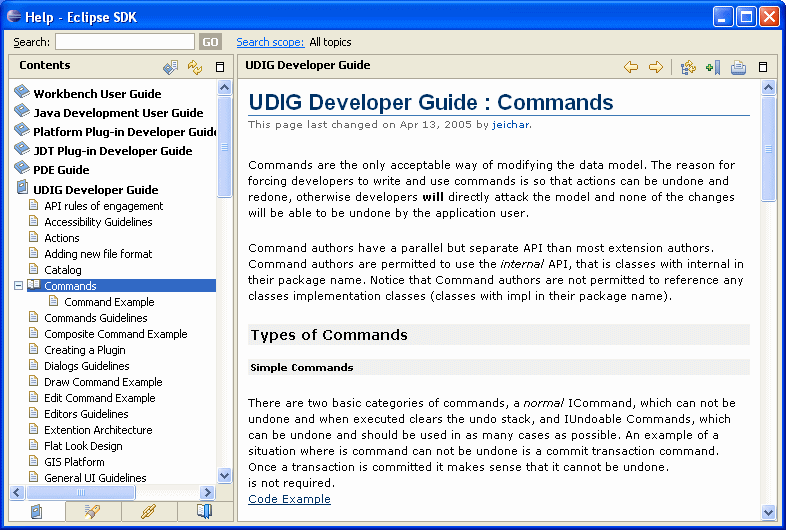Add a bookmark for this help page

[712, 67]
